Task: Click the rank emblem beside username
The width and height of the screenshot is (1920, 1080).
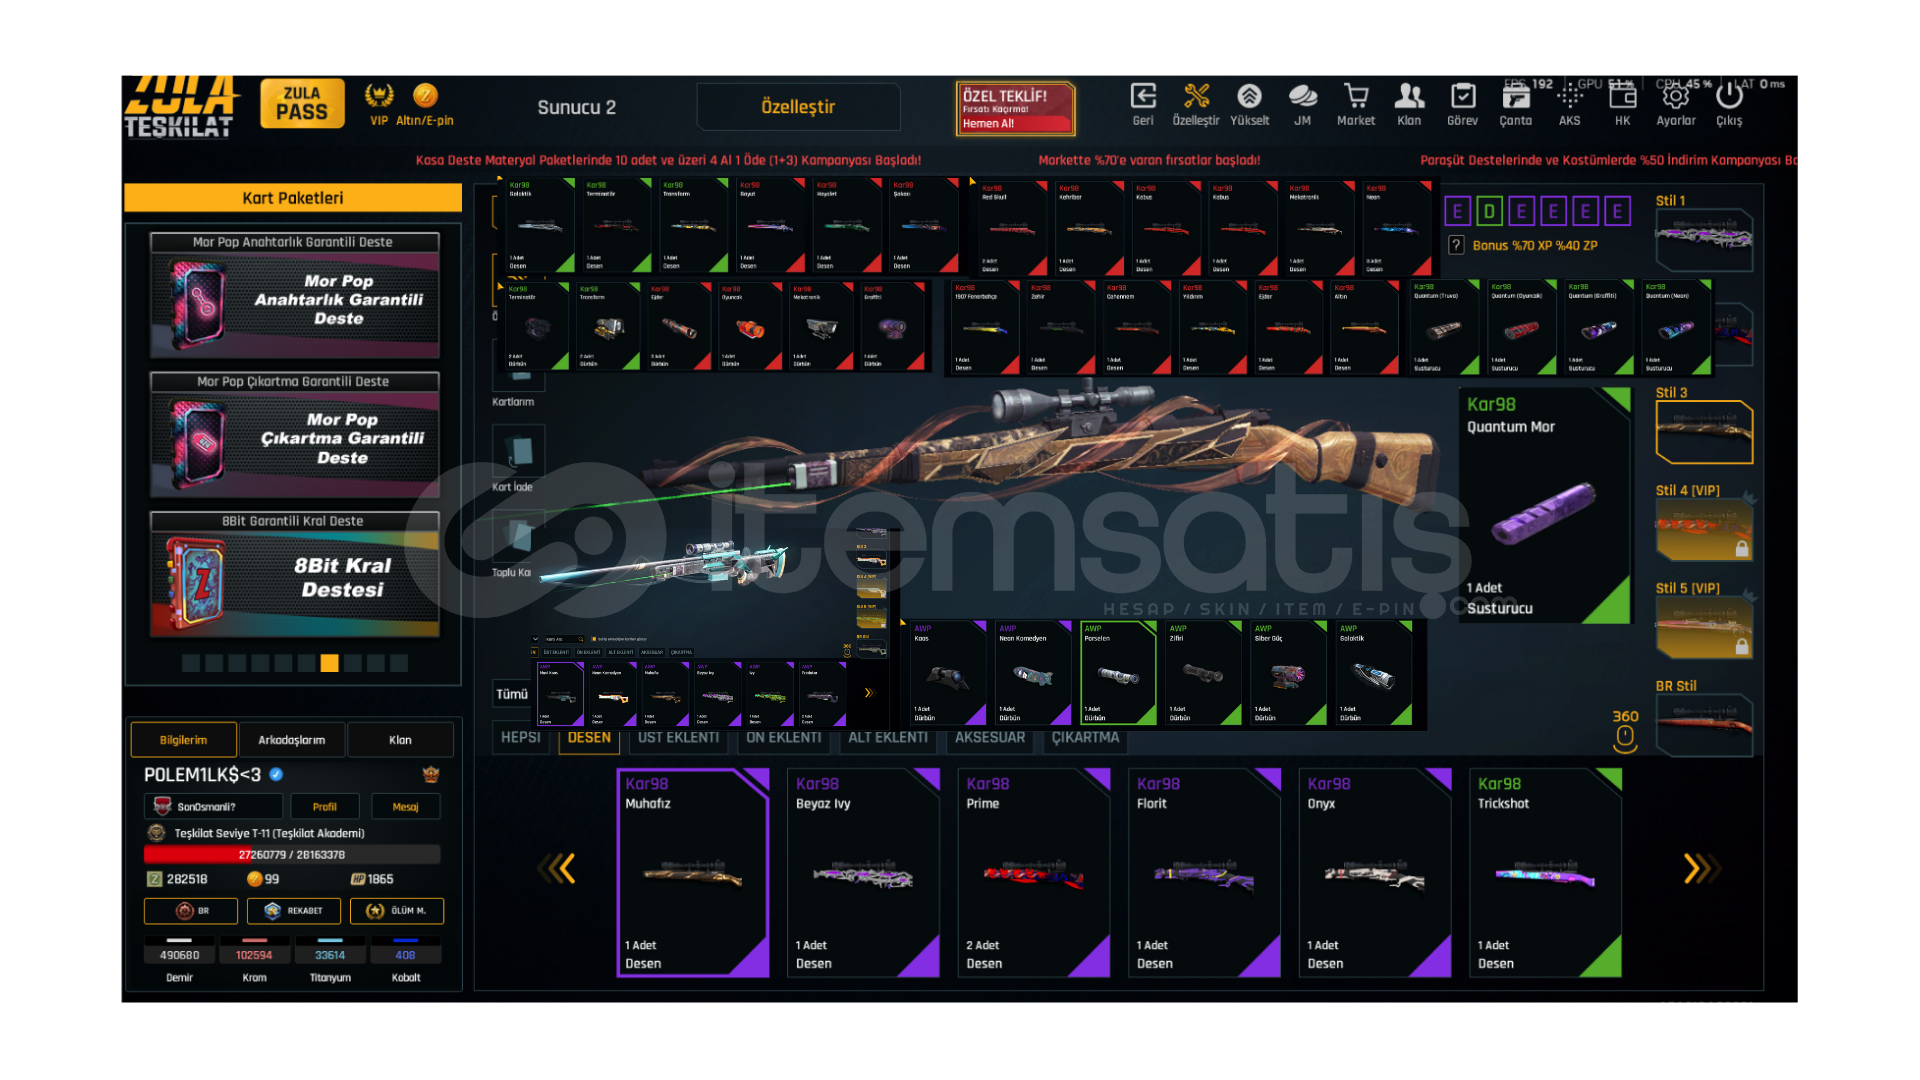Action: tap(431, 774)
